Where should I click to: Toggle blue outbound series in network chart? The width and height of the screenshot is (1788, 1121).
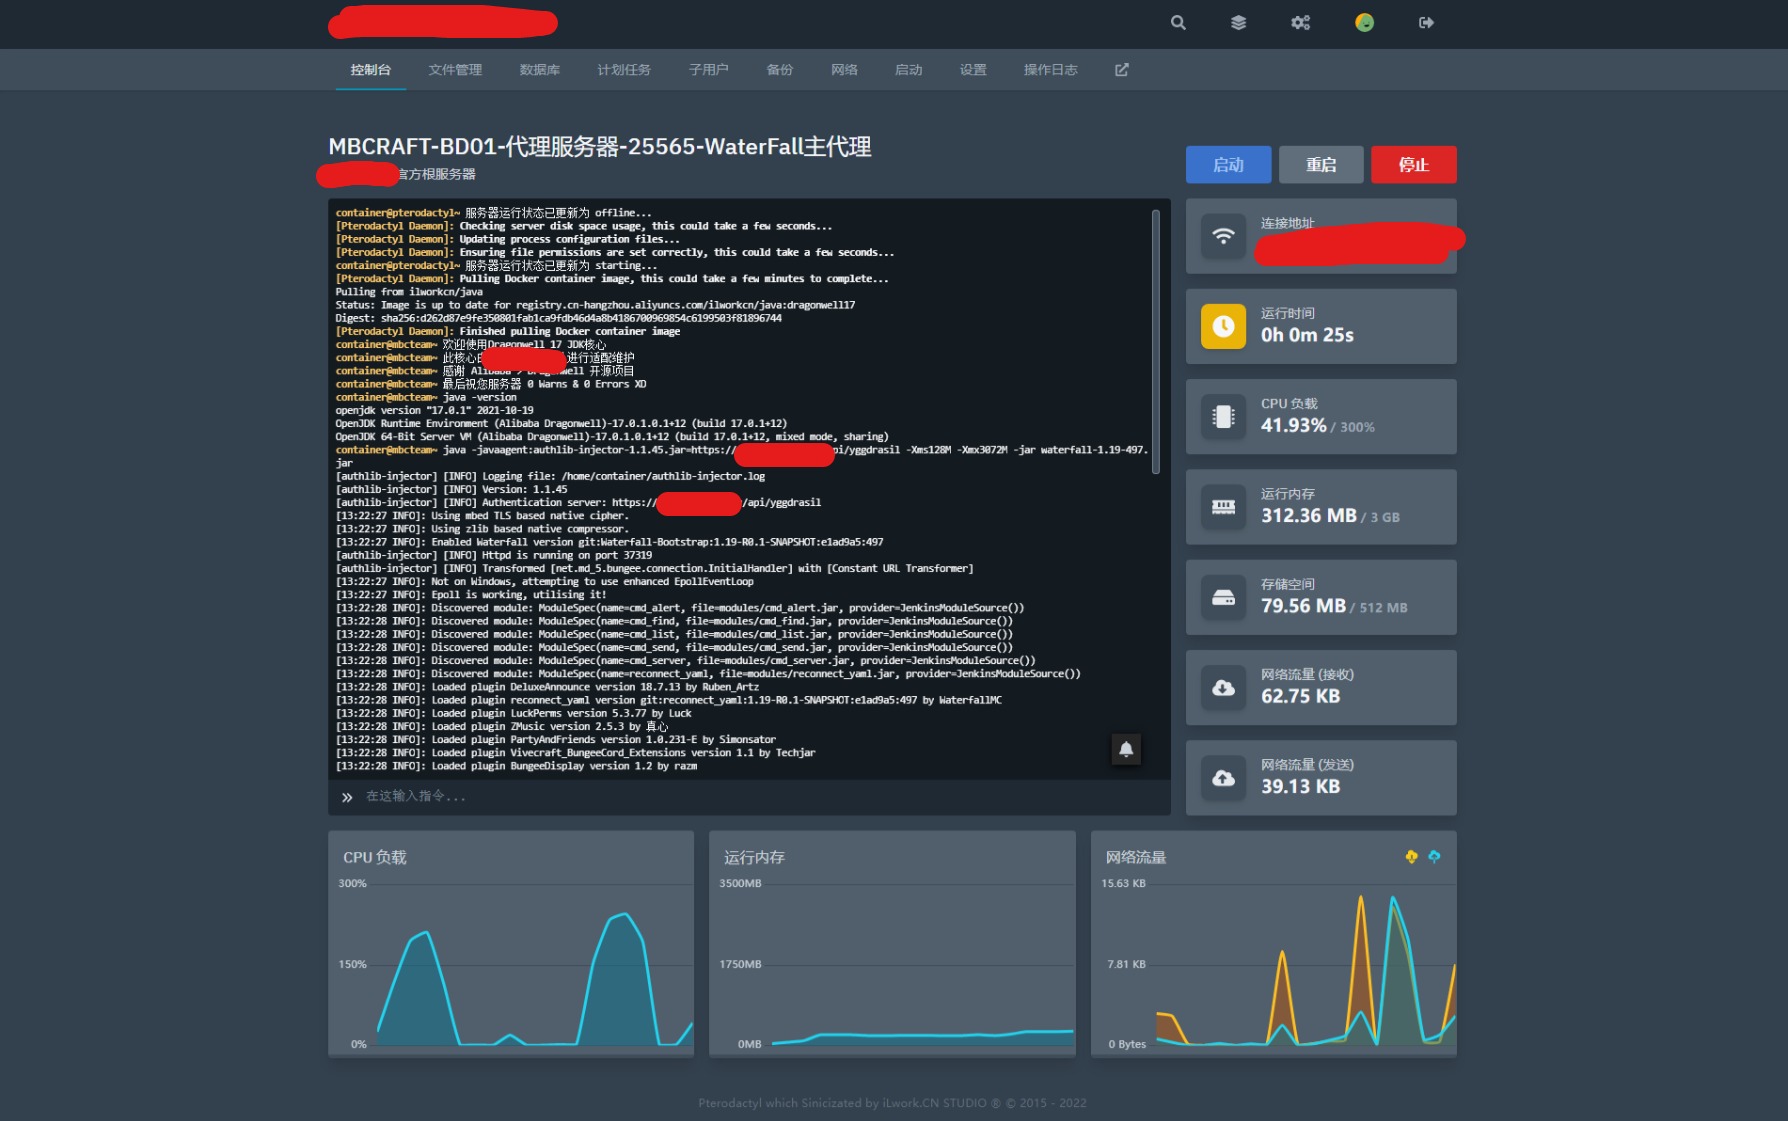pyautogui.click(x=1434, y=857)
